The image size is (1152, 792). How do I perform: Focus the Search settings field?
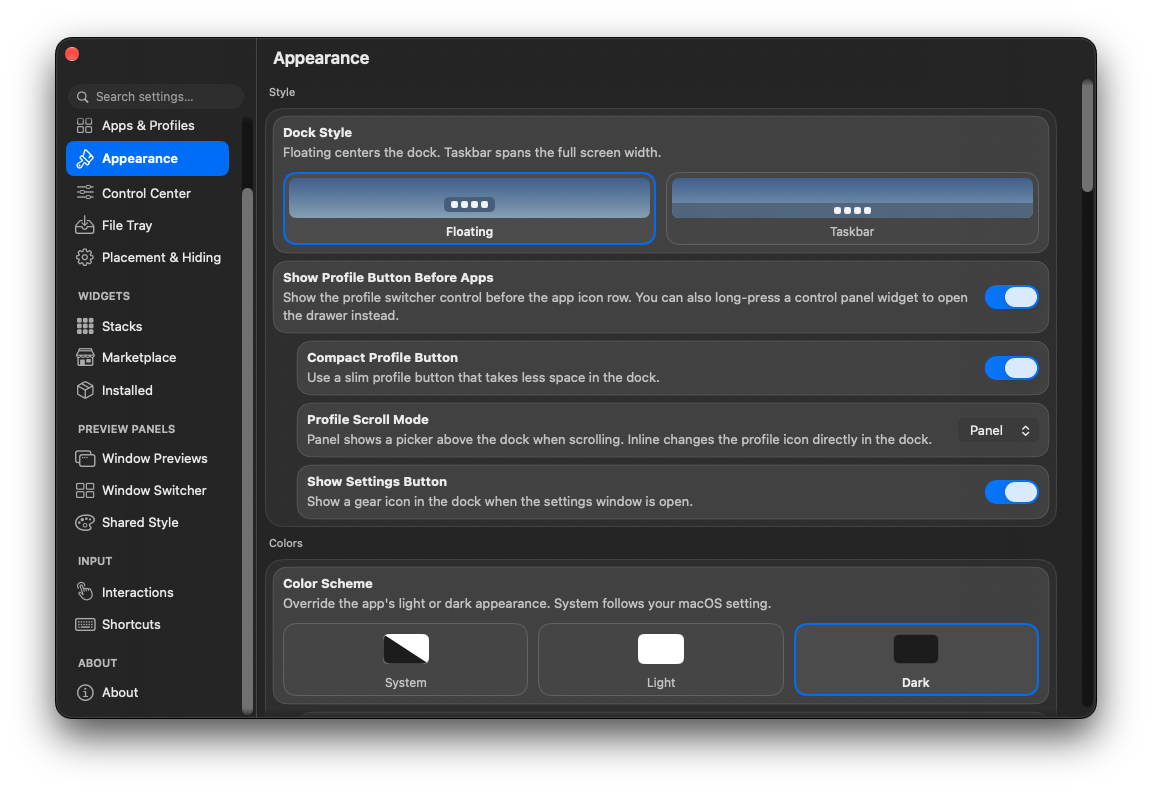tap(156, 97)
